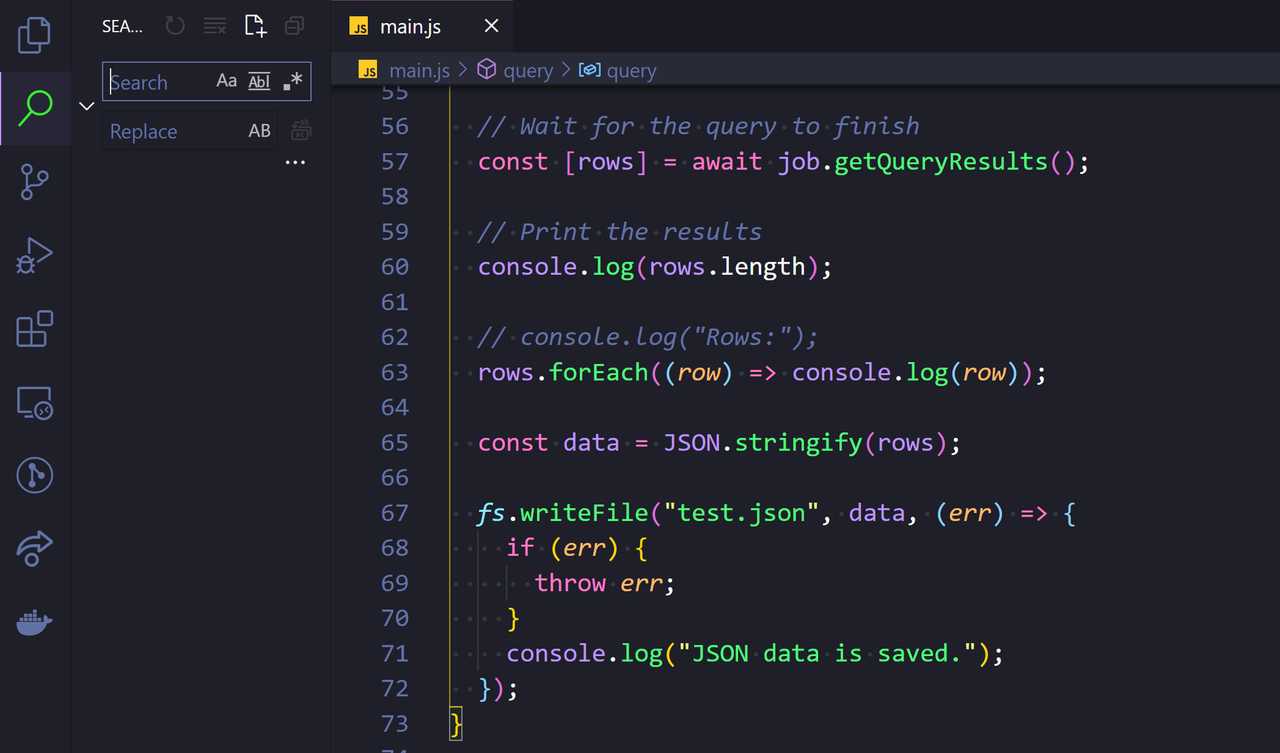The image size is (1280, 753).
Task: Click line number 71 in gutter
Action: pyautogui.click(x=395, y=653)
